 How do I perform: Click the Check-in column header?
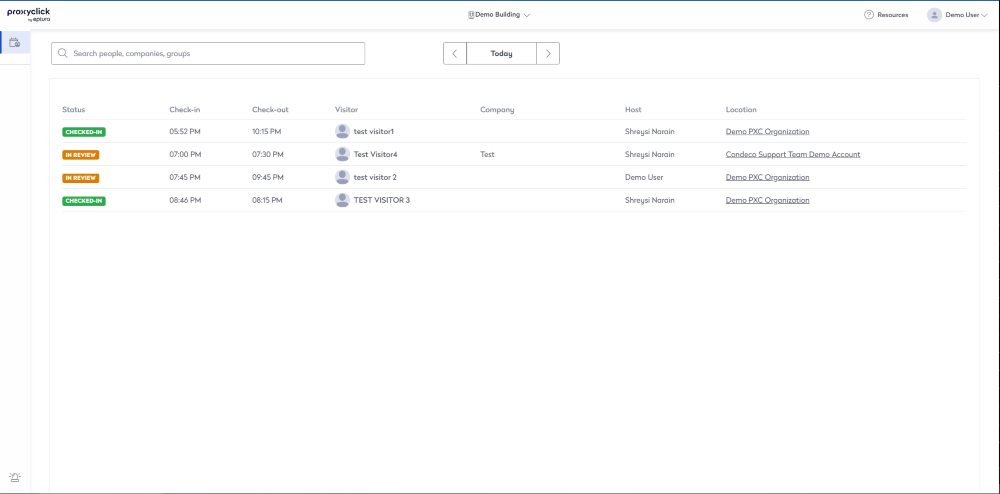point(185,110)
